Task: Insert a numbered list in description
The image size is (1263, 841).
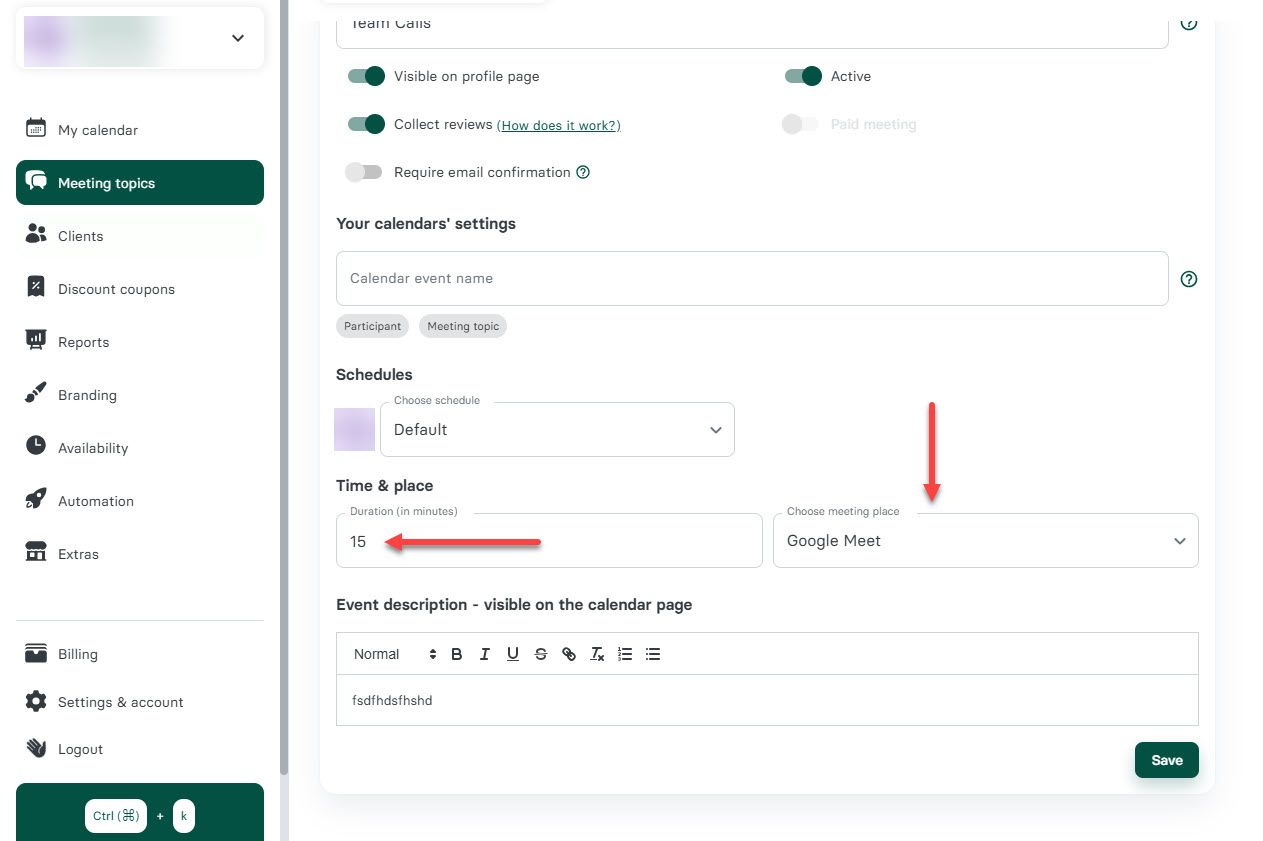Action: (x=625, y=654)
